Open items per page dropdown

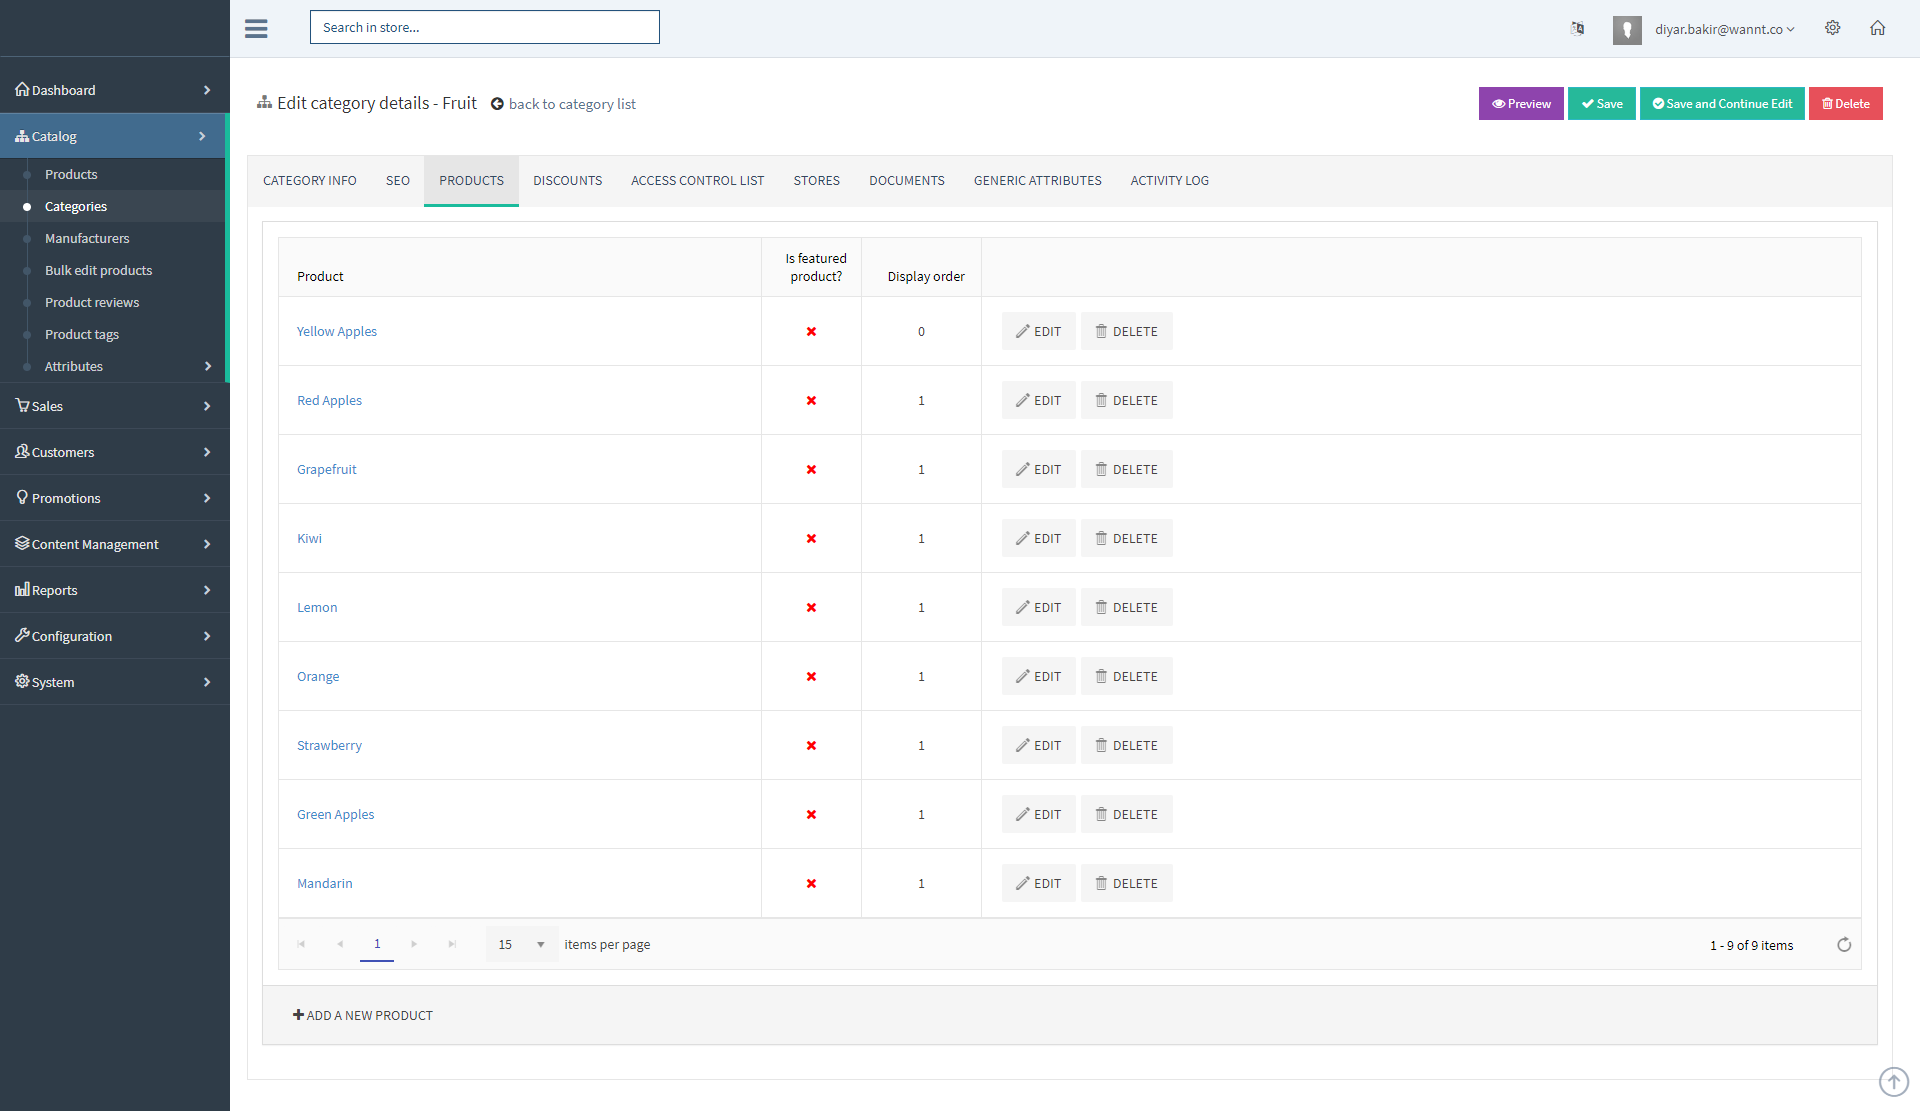522,944
